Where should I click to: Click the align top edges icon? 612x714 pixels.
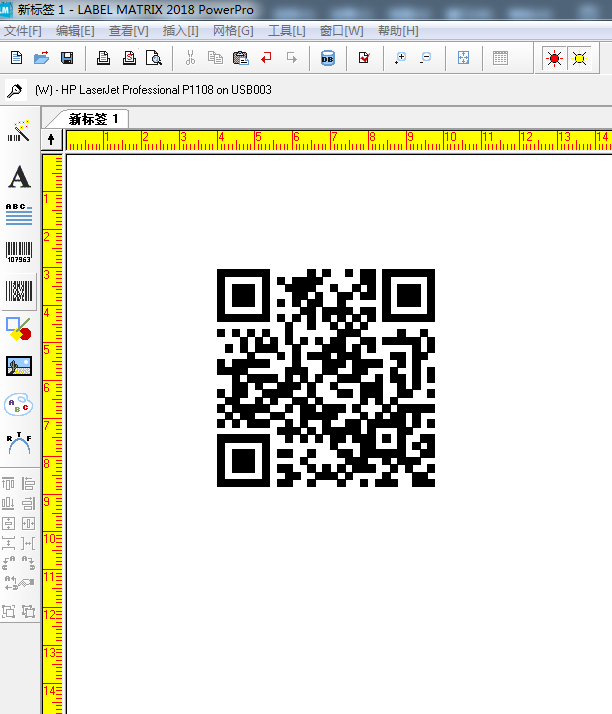(8, 484)
